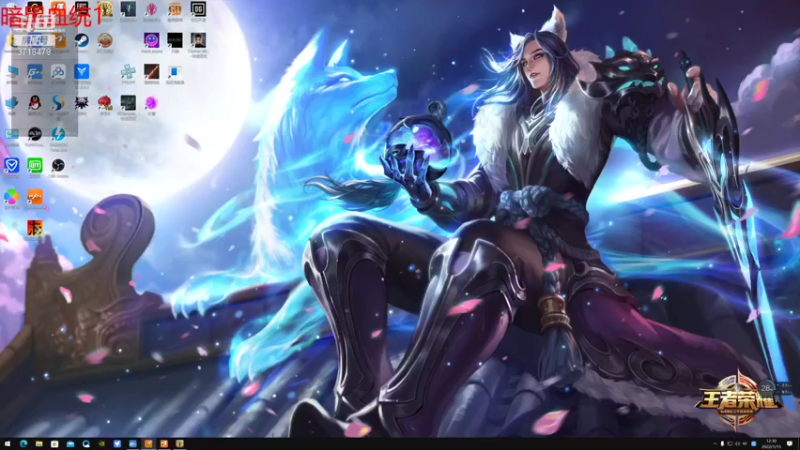Open the Baidu Netdisk cloud icon
This screenshot has width=800, height=450.
click(x=58, y=72)
